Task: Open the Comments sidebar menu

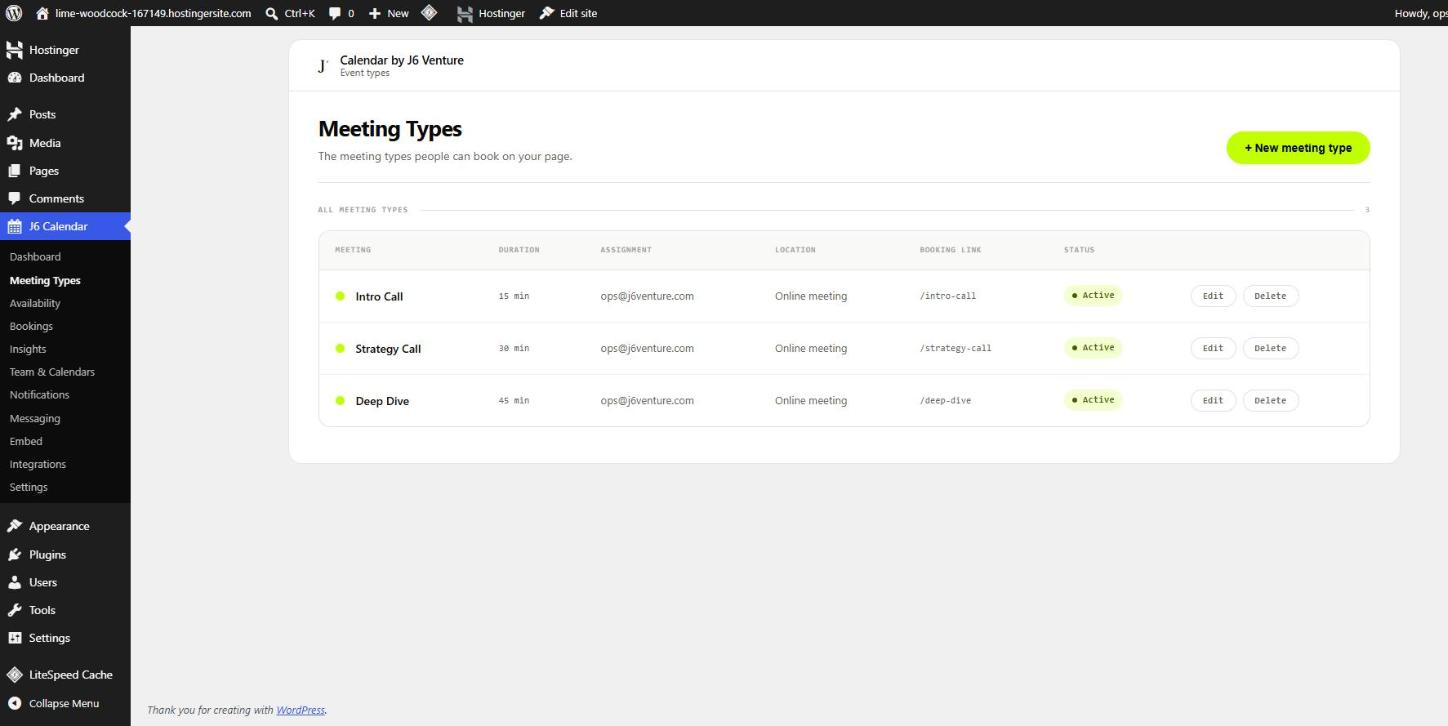Action: pos(65,199)
